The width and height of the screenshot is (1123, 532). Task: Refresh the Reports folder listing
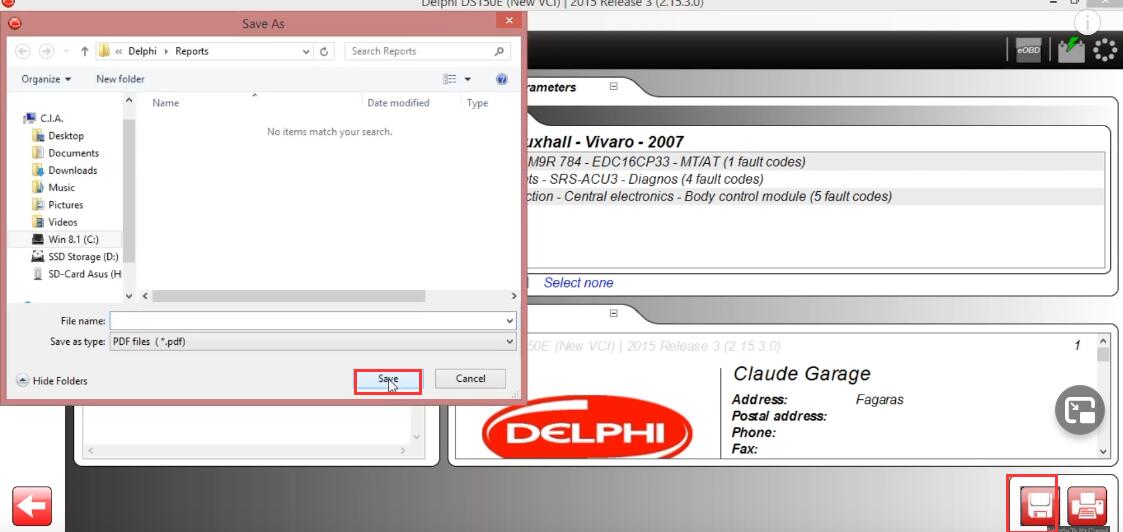(324, 52)
